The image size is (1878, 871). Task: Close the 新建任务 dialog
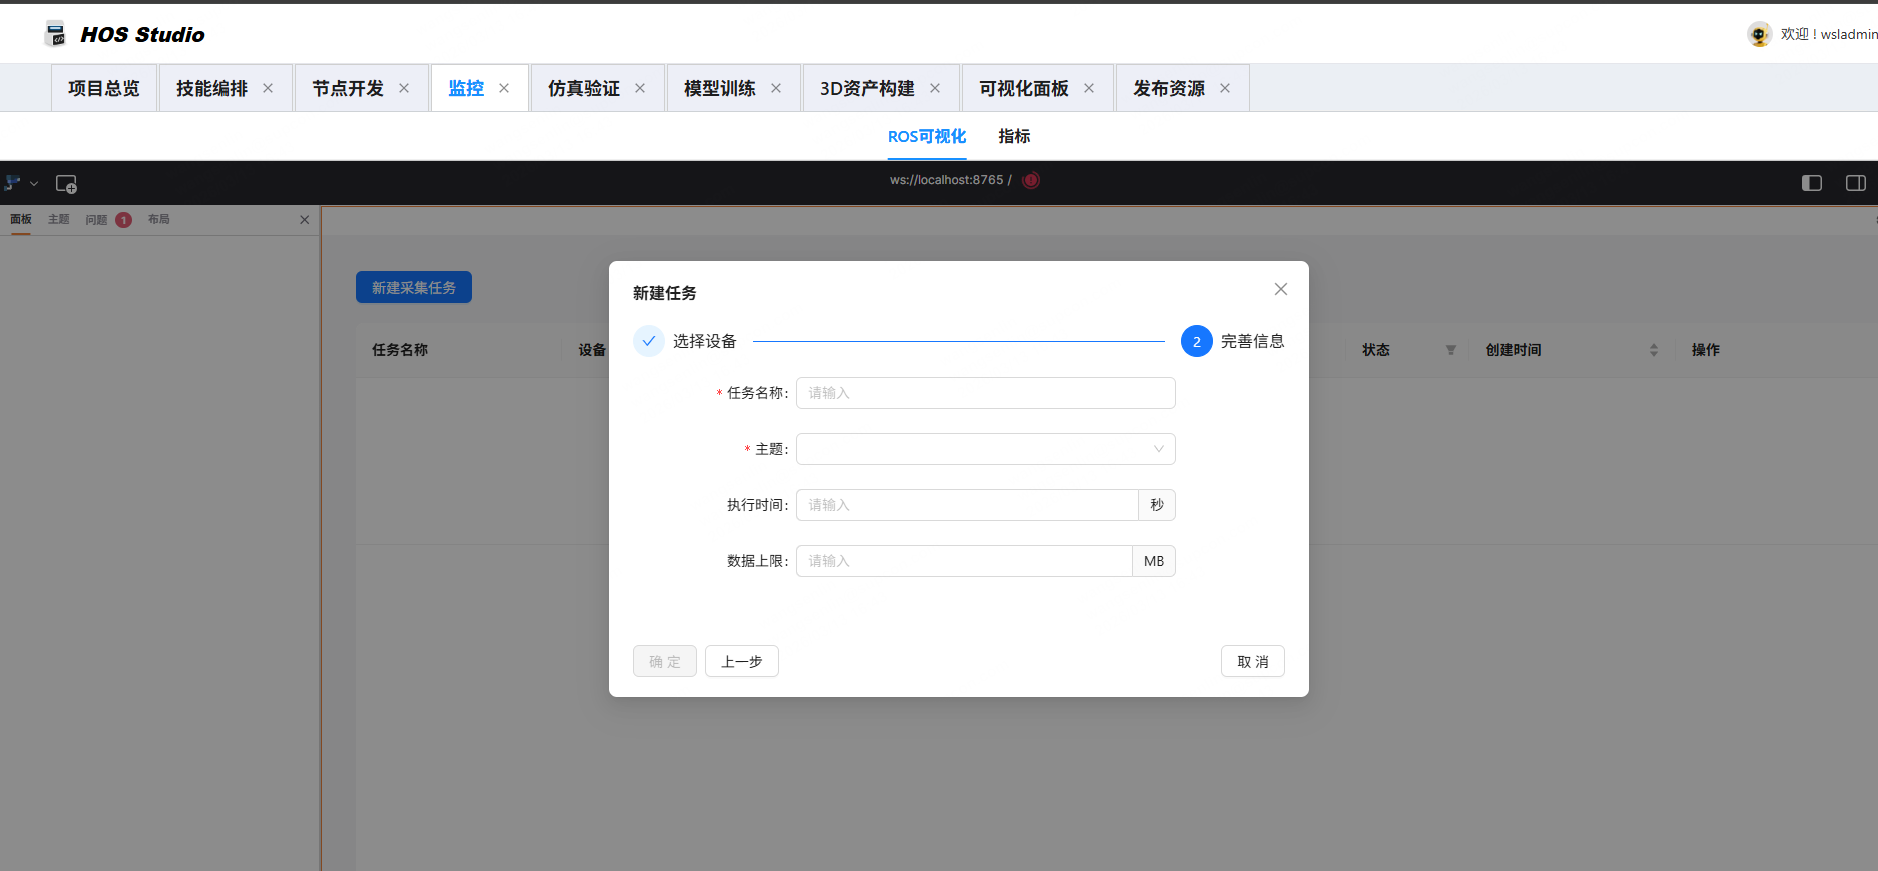[1281, 289]
